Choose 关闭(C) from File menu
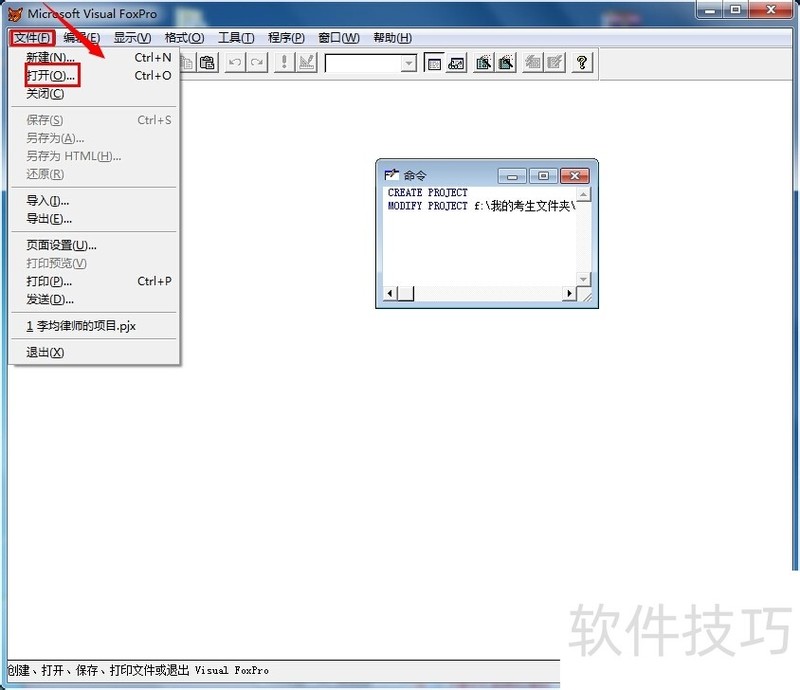This screenshot has height=690, width=800. 94,94
